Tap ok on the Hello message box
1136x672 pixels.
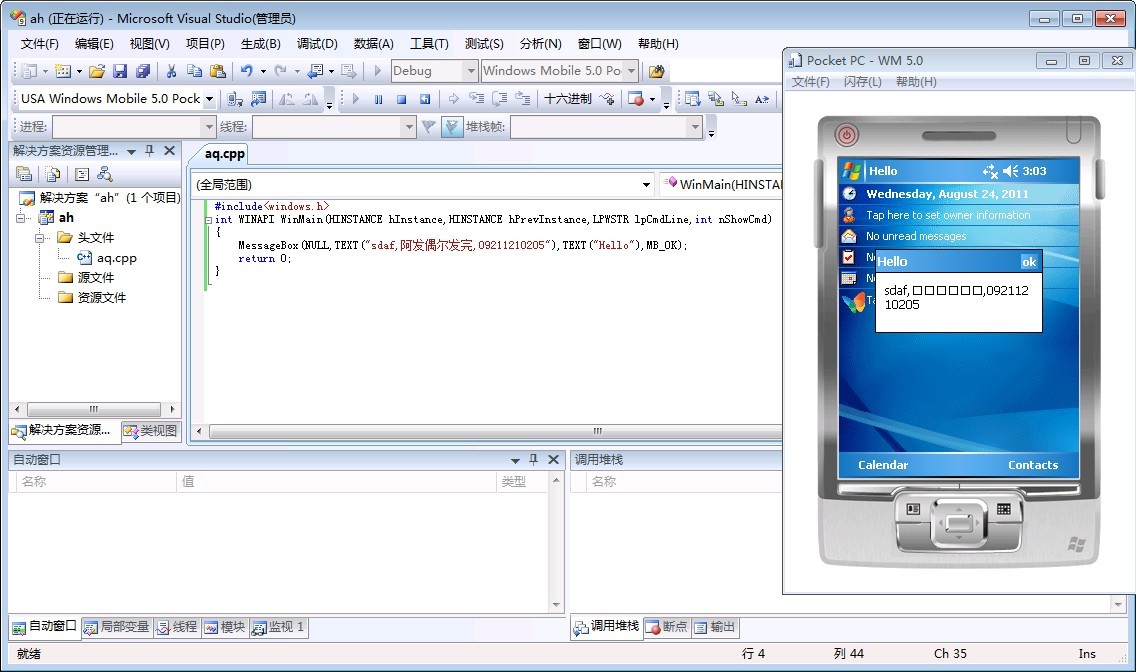1029,262
